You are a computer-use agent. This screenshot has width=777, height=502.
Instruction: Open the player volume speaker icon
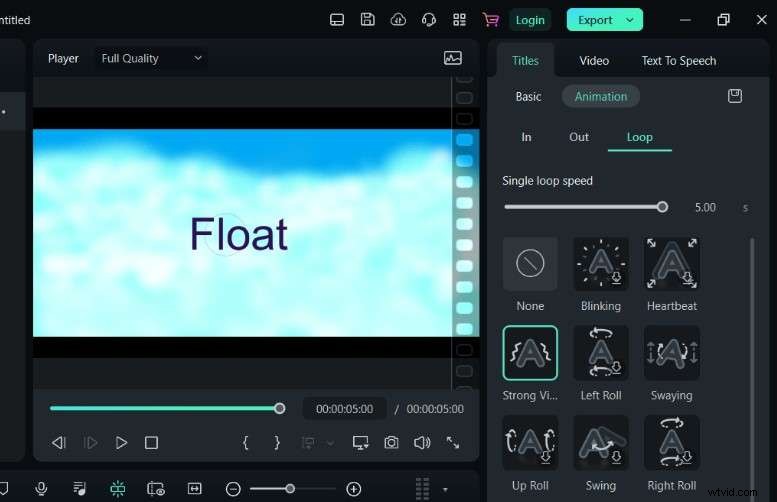[422, 443]
